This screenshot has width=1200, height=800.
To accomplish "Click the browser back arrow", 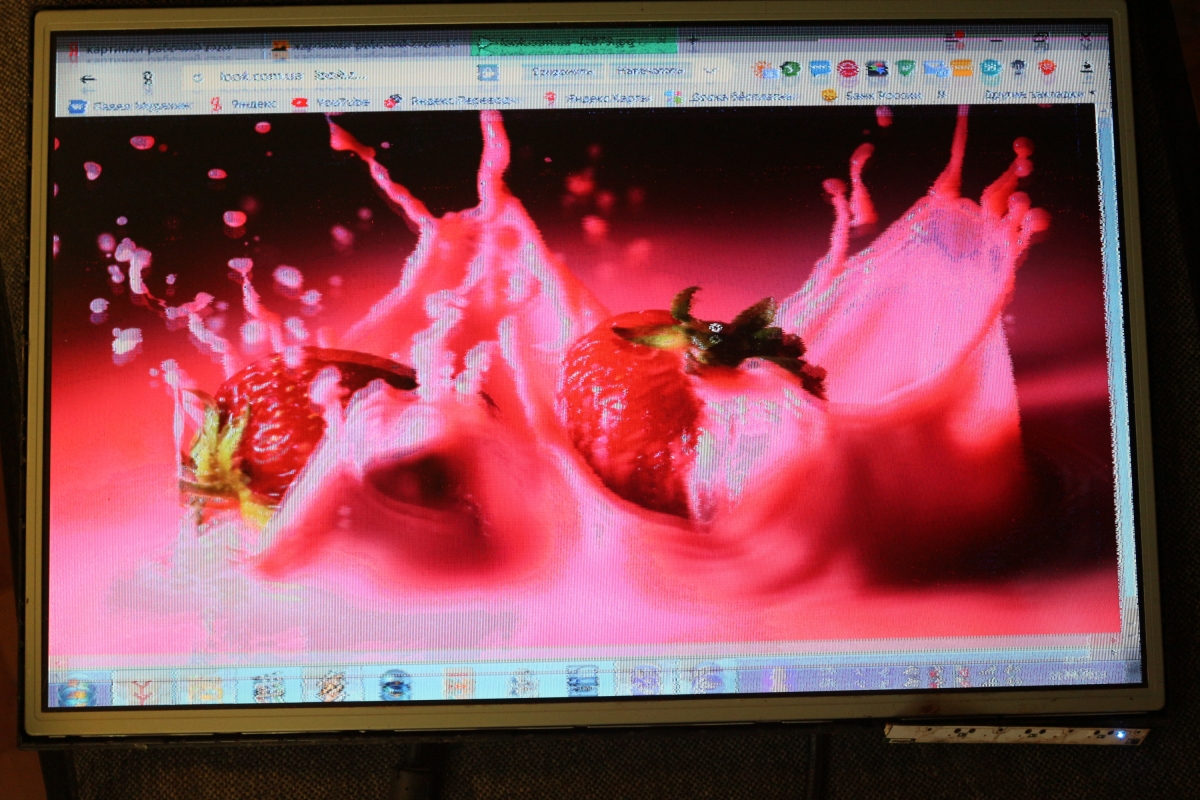I will (88, 79).
